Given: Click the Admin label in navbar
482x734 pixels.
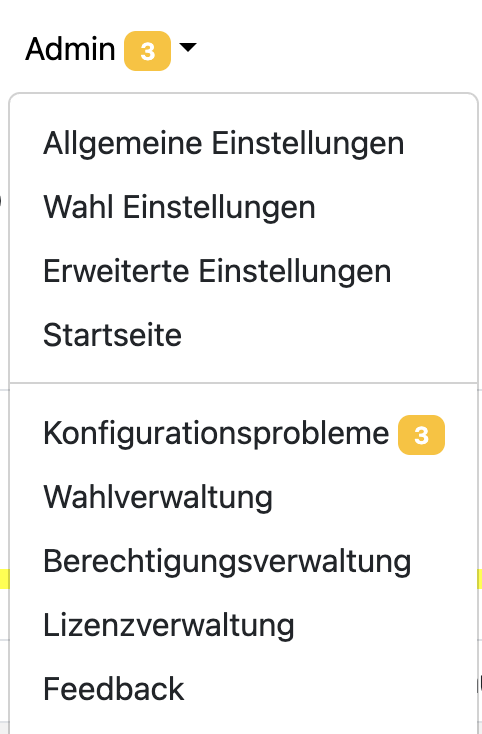Looking at the screenshot, I should pyautogui.click(x=70, y=49).
